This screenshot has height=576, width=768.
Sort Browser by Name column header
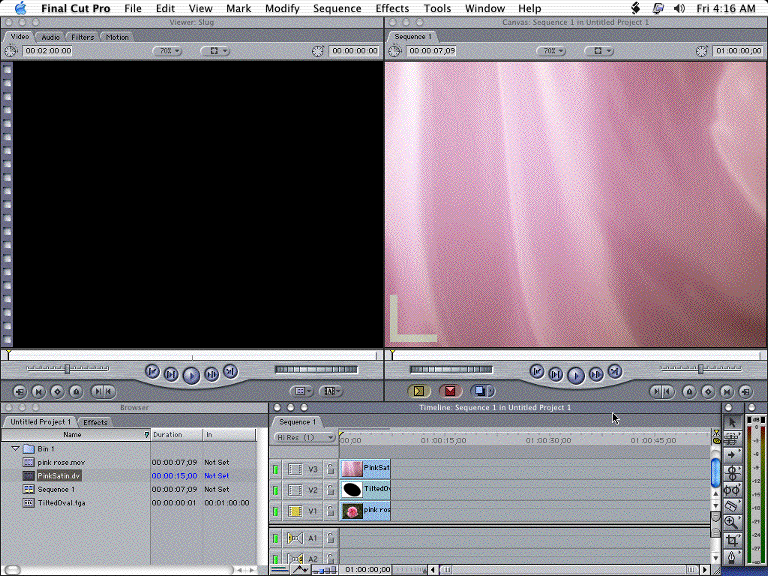click(x=72, y=435)
